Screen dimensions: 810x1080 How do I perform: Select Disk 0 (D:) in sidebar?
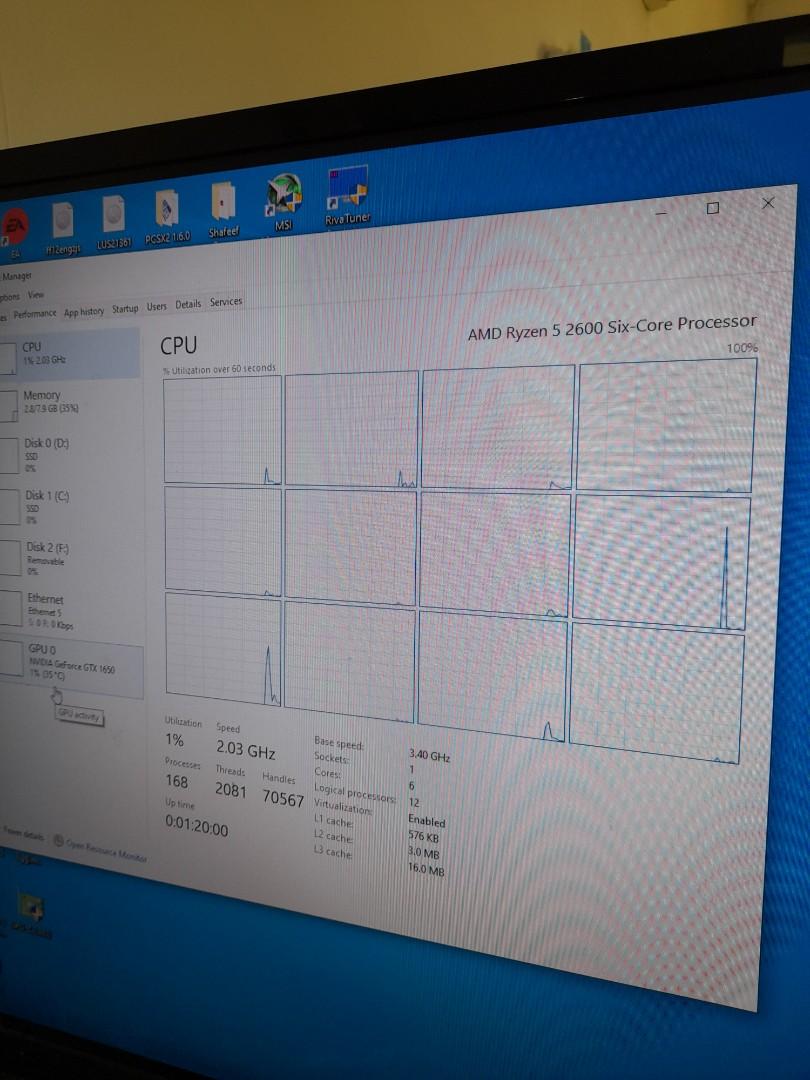(72, 455)
